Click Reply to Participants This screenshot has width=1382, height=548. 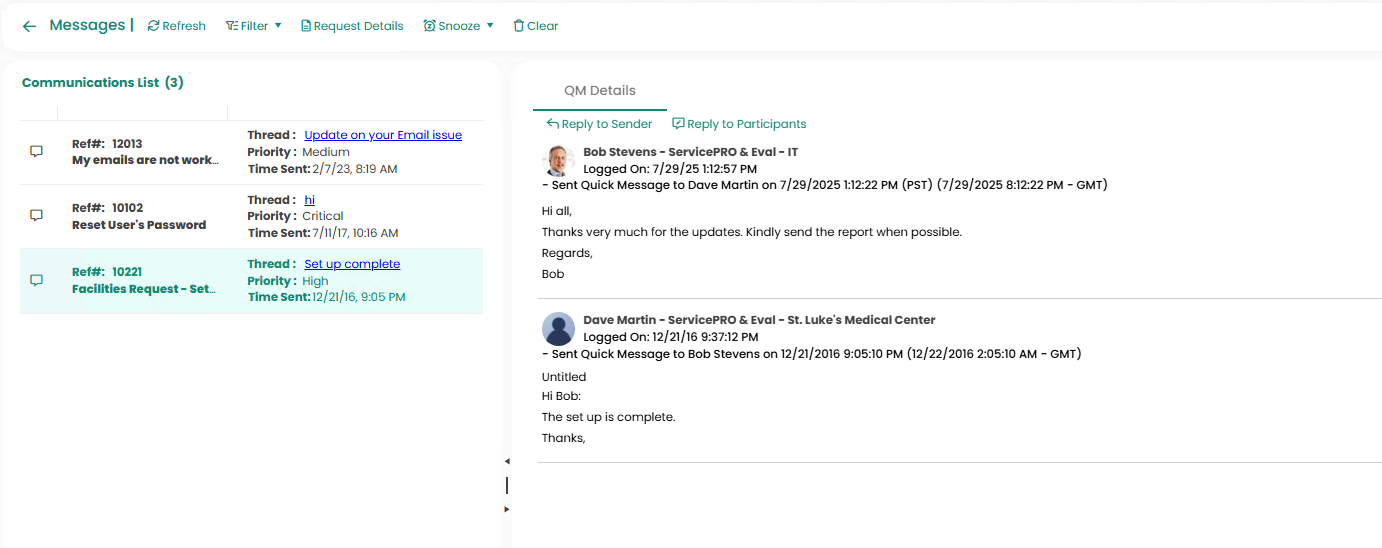[739, 124]
